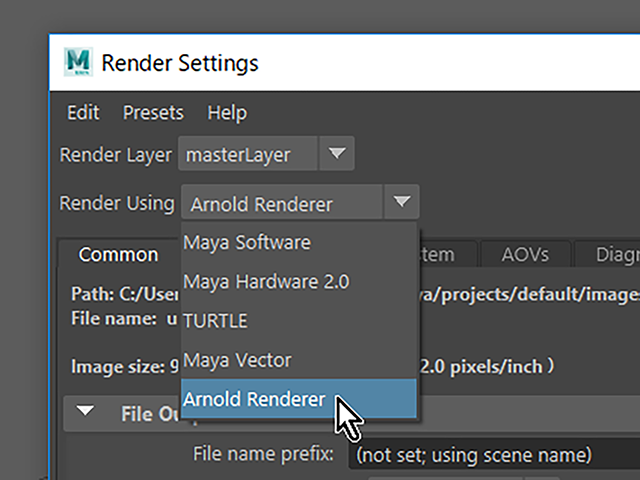Click the Image size text line
Viewport: 640px width, 480px height.
[313, 367]
